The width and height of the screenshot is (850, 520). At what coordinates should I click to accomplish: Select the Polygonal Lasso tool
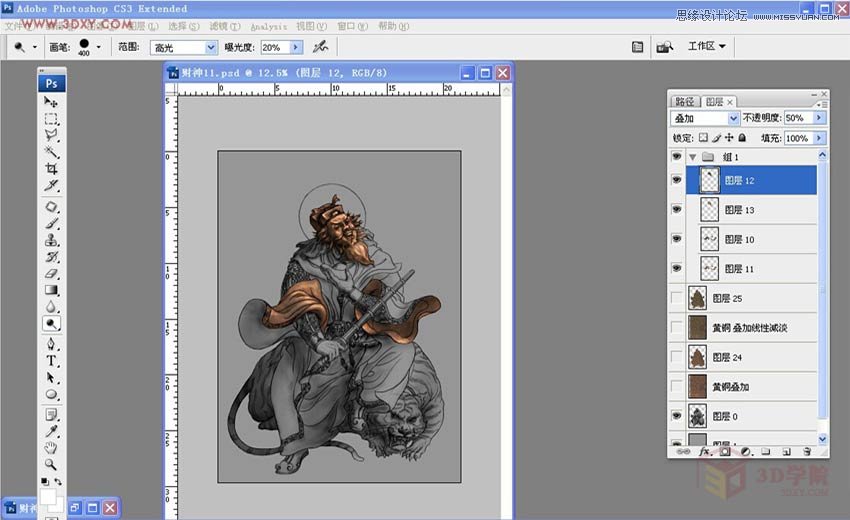pos(51,135)
